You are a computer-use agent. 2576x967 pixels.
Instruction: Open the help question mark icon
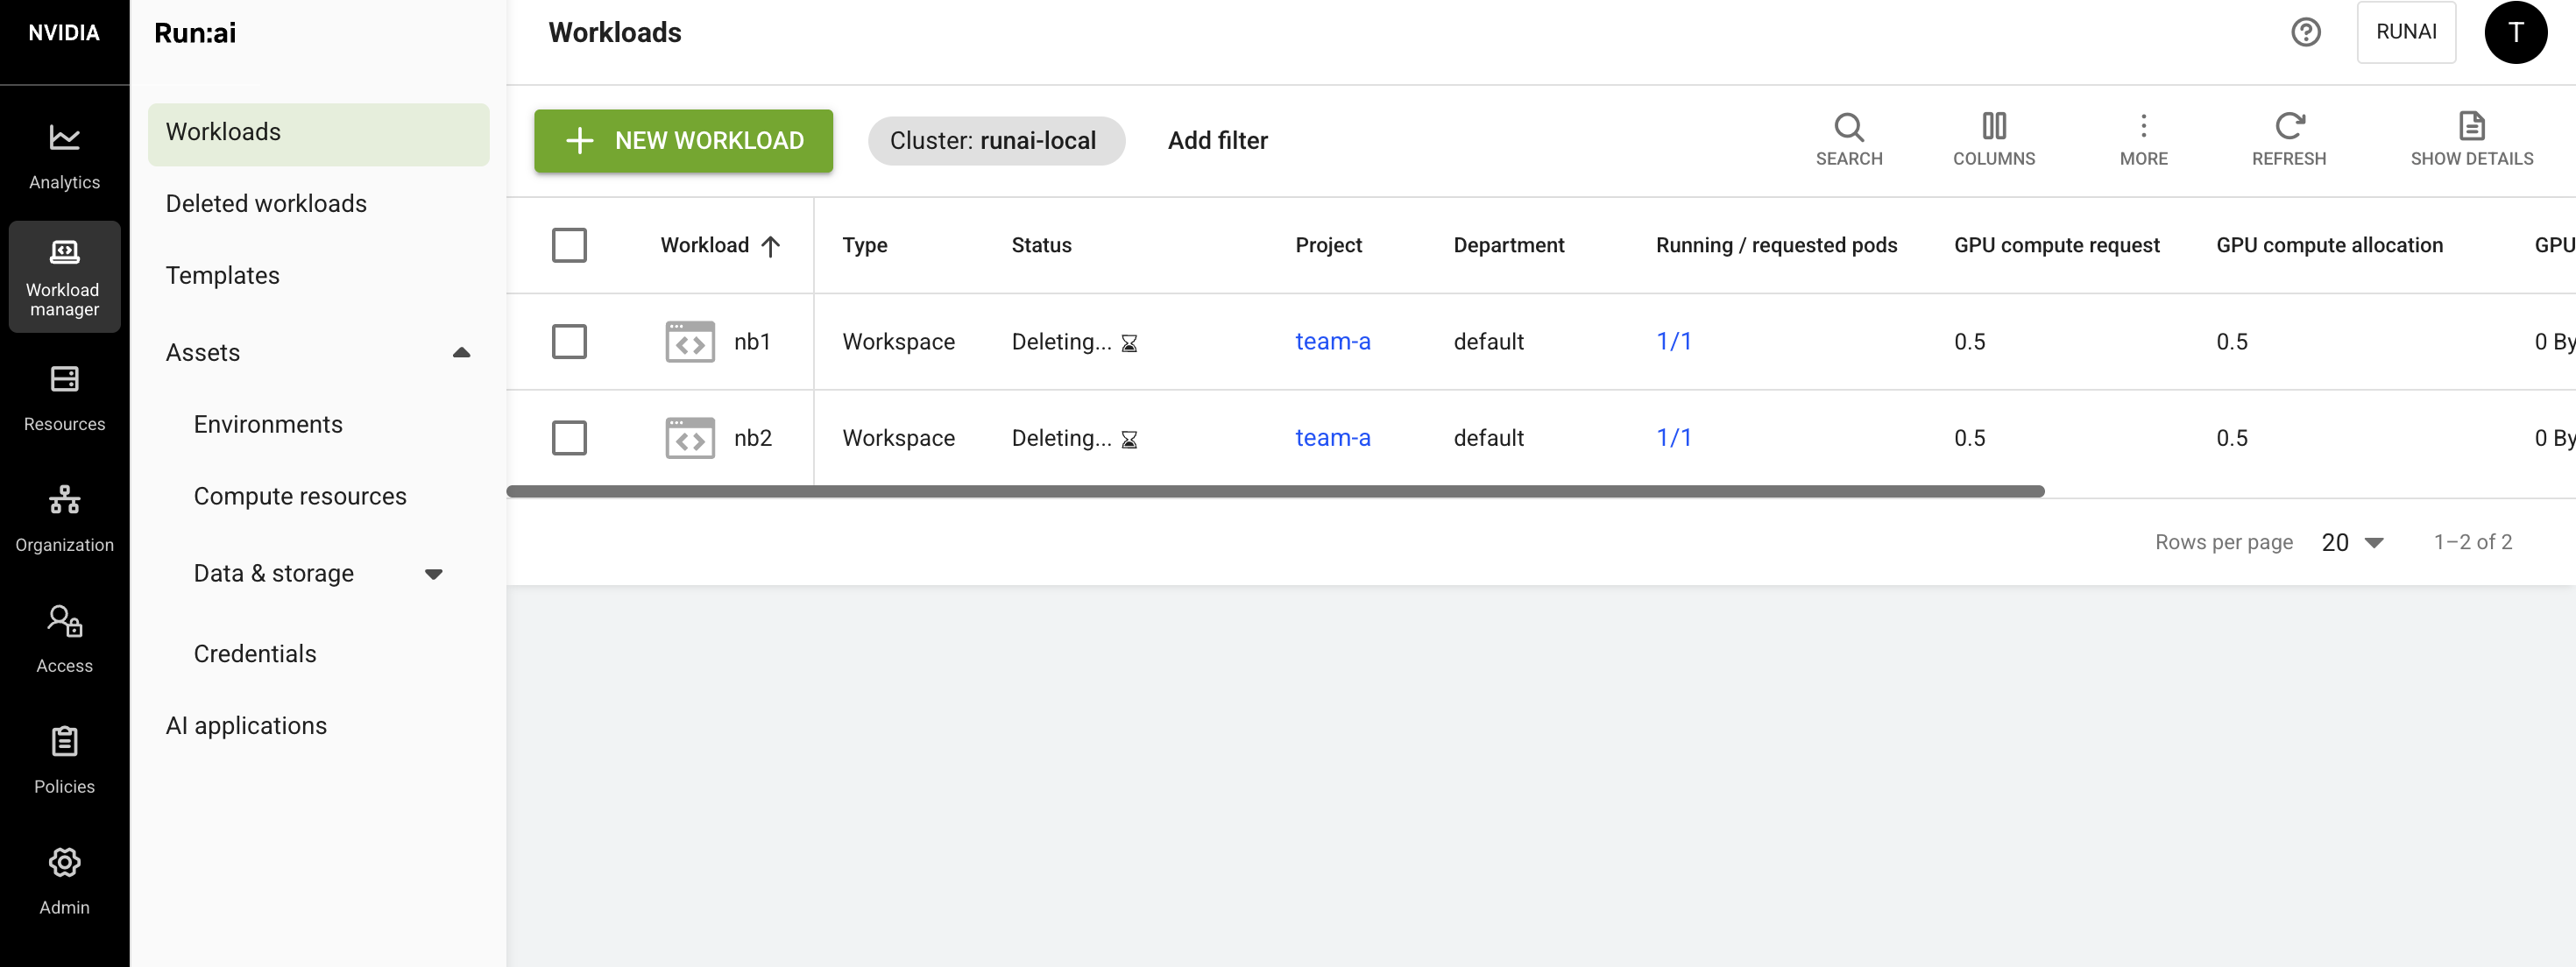click(2305, 32)
